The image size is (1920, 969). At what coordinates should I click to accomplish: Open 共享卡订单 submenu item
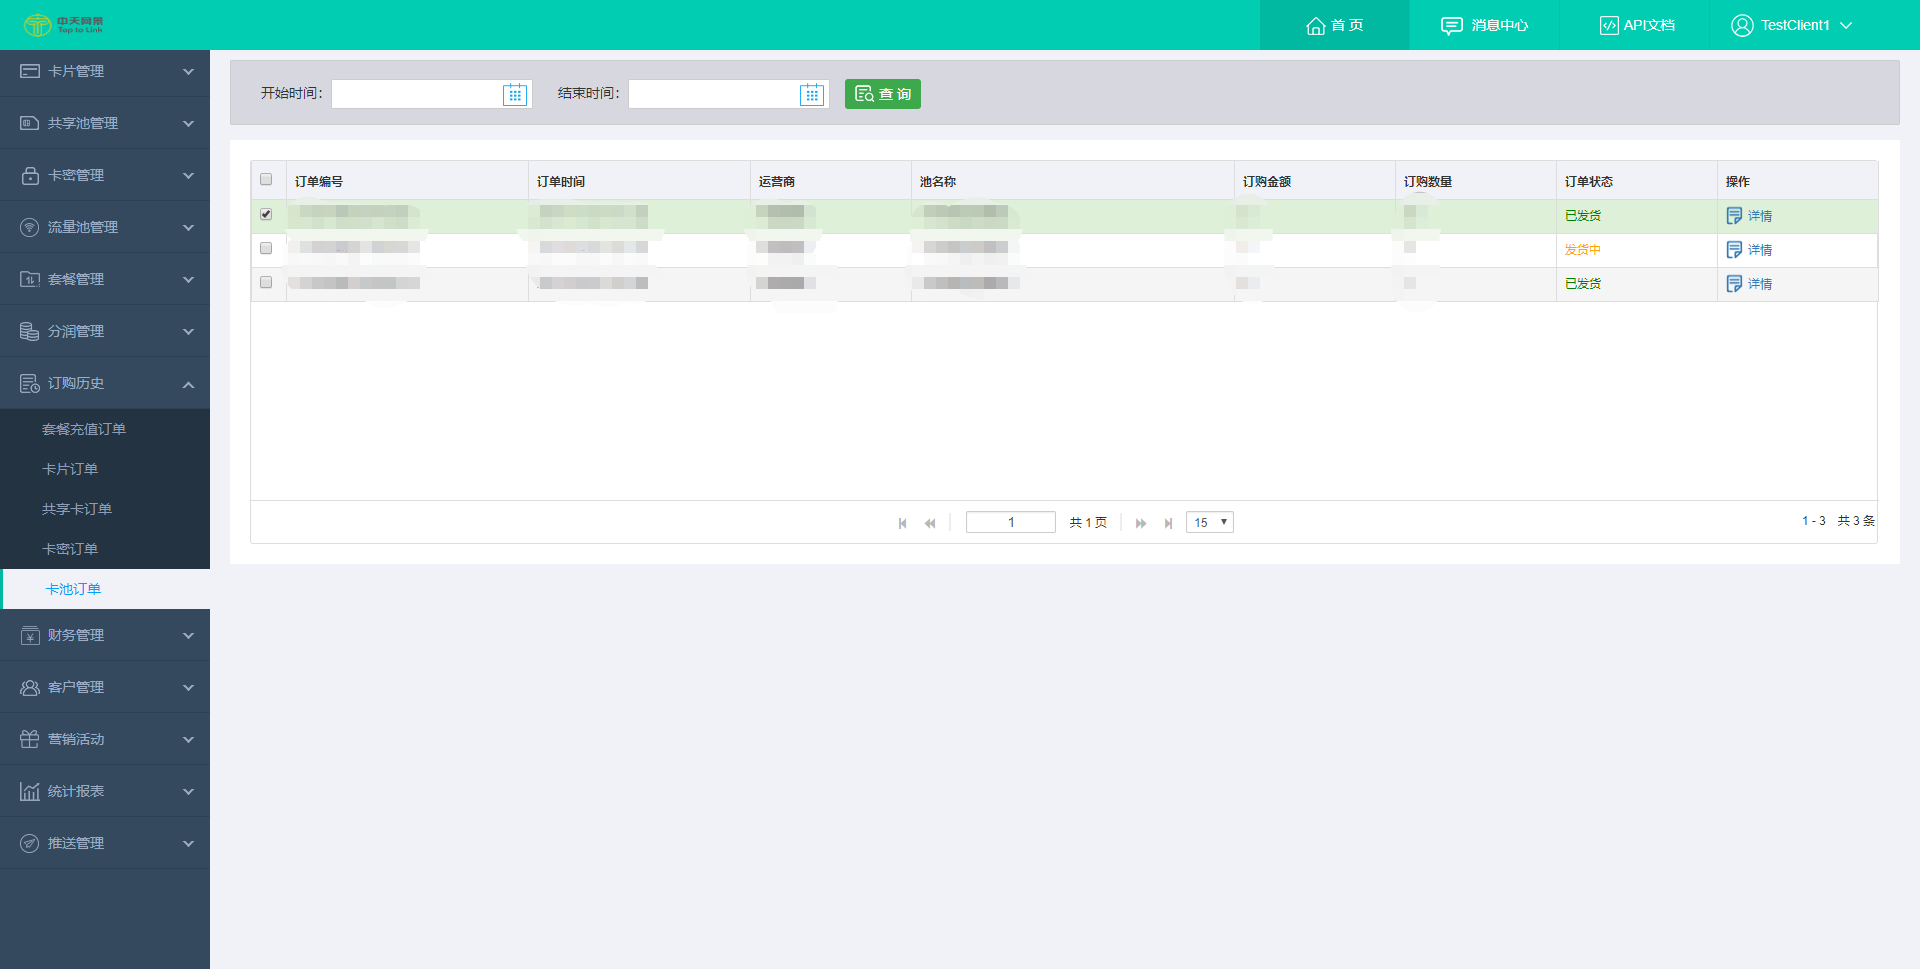point(77,509)
